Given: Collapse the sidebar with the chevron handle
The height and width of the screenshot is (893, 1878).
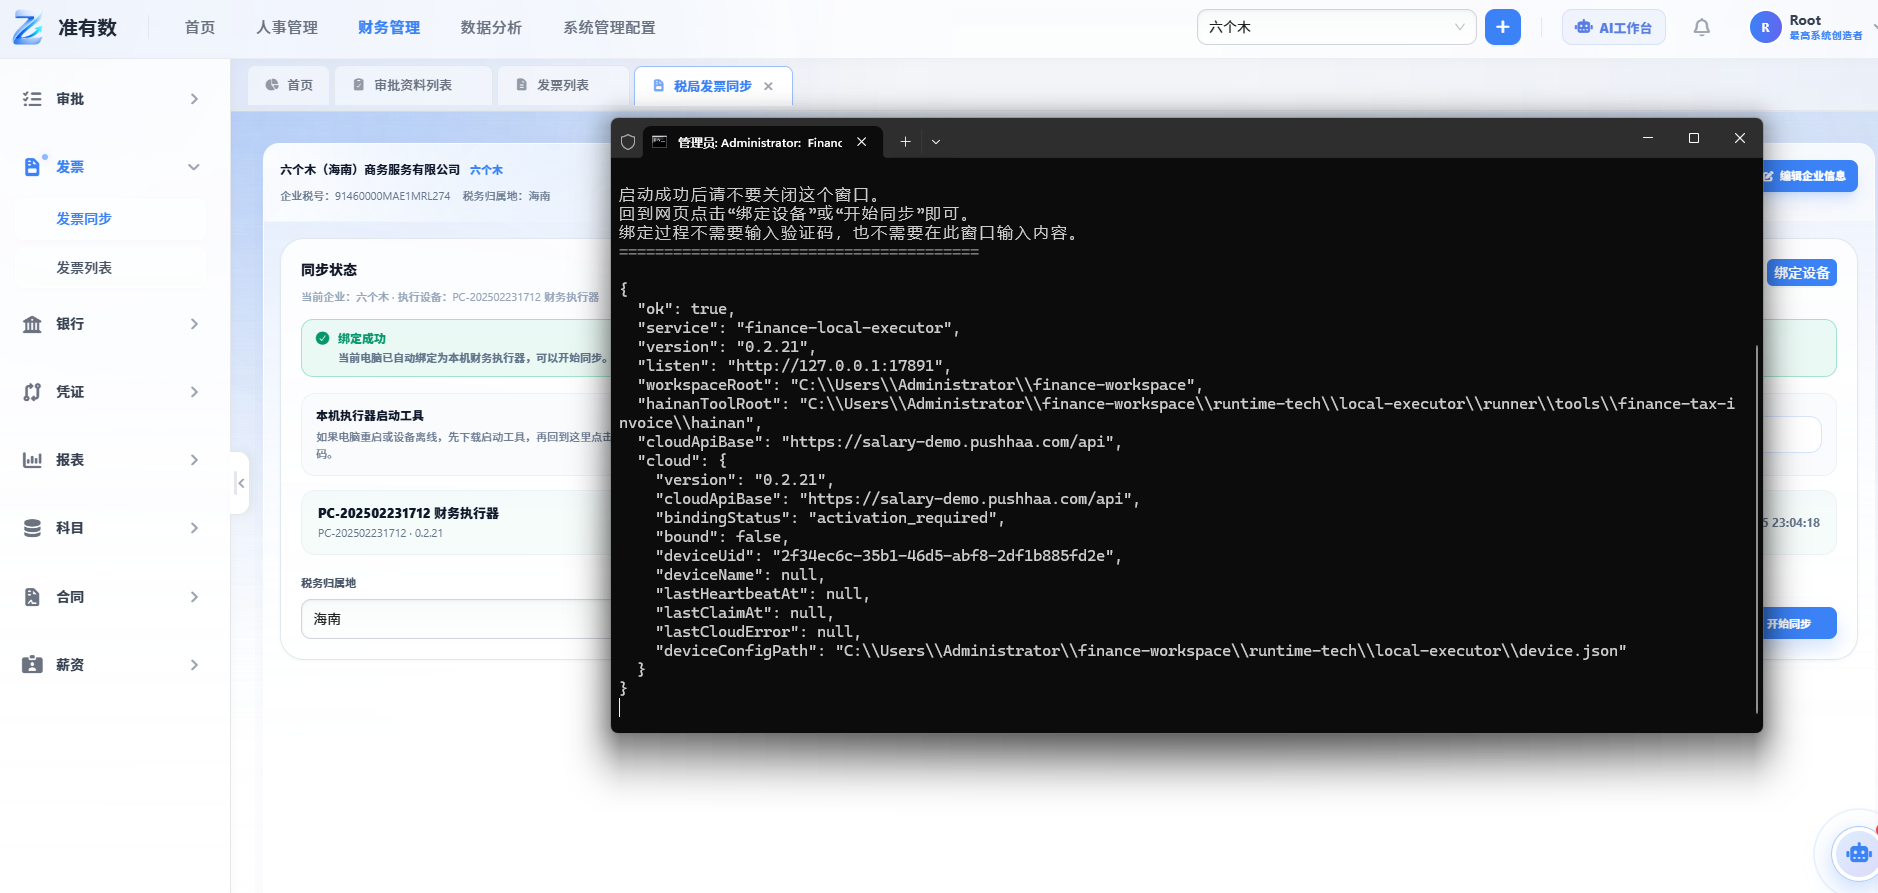Looking at the screenshot, I should [240, 483].
